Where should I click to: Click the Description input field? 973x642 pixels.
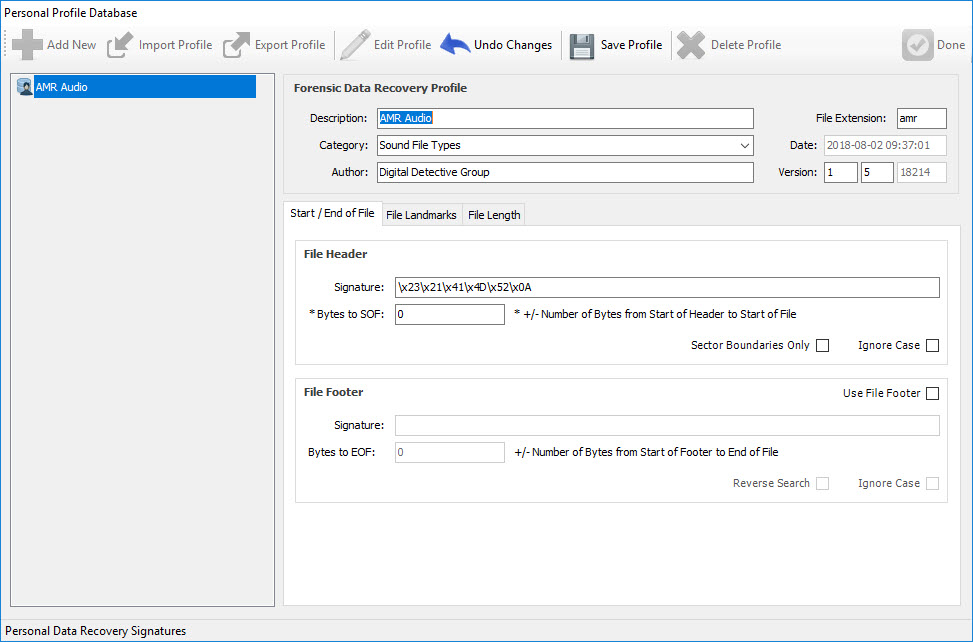coord(565,118)
